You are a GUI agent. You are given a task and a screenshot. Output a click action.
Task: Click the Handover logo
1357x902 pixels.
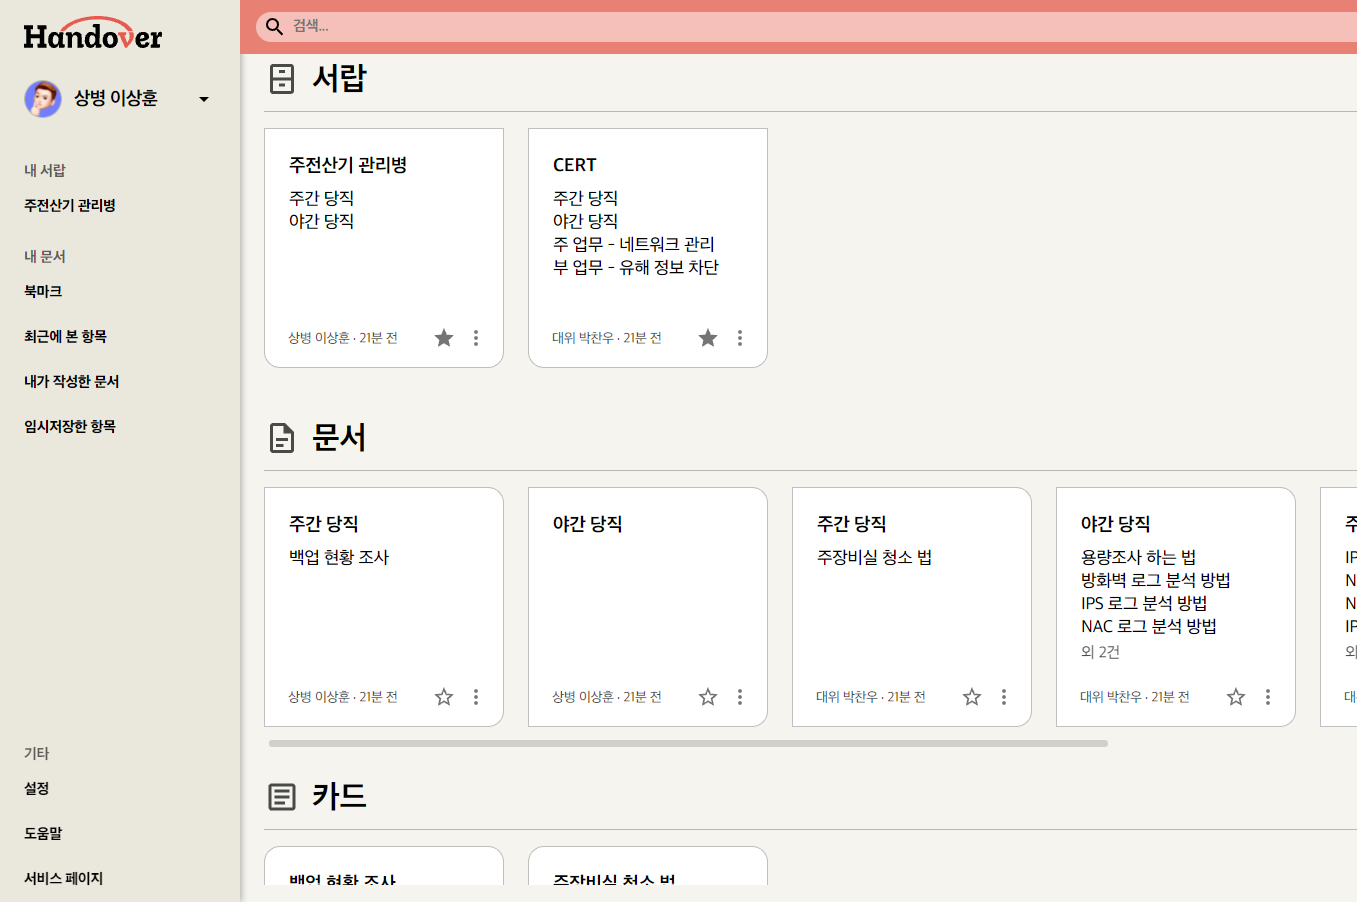pyautogui.click(x=92, y=35)
